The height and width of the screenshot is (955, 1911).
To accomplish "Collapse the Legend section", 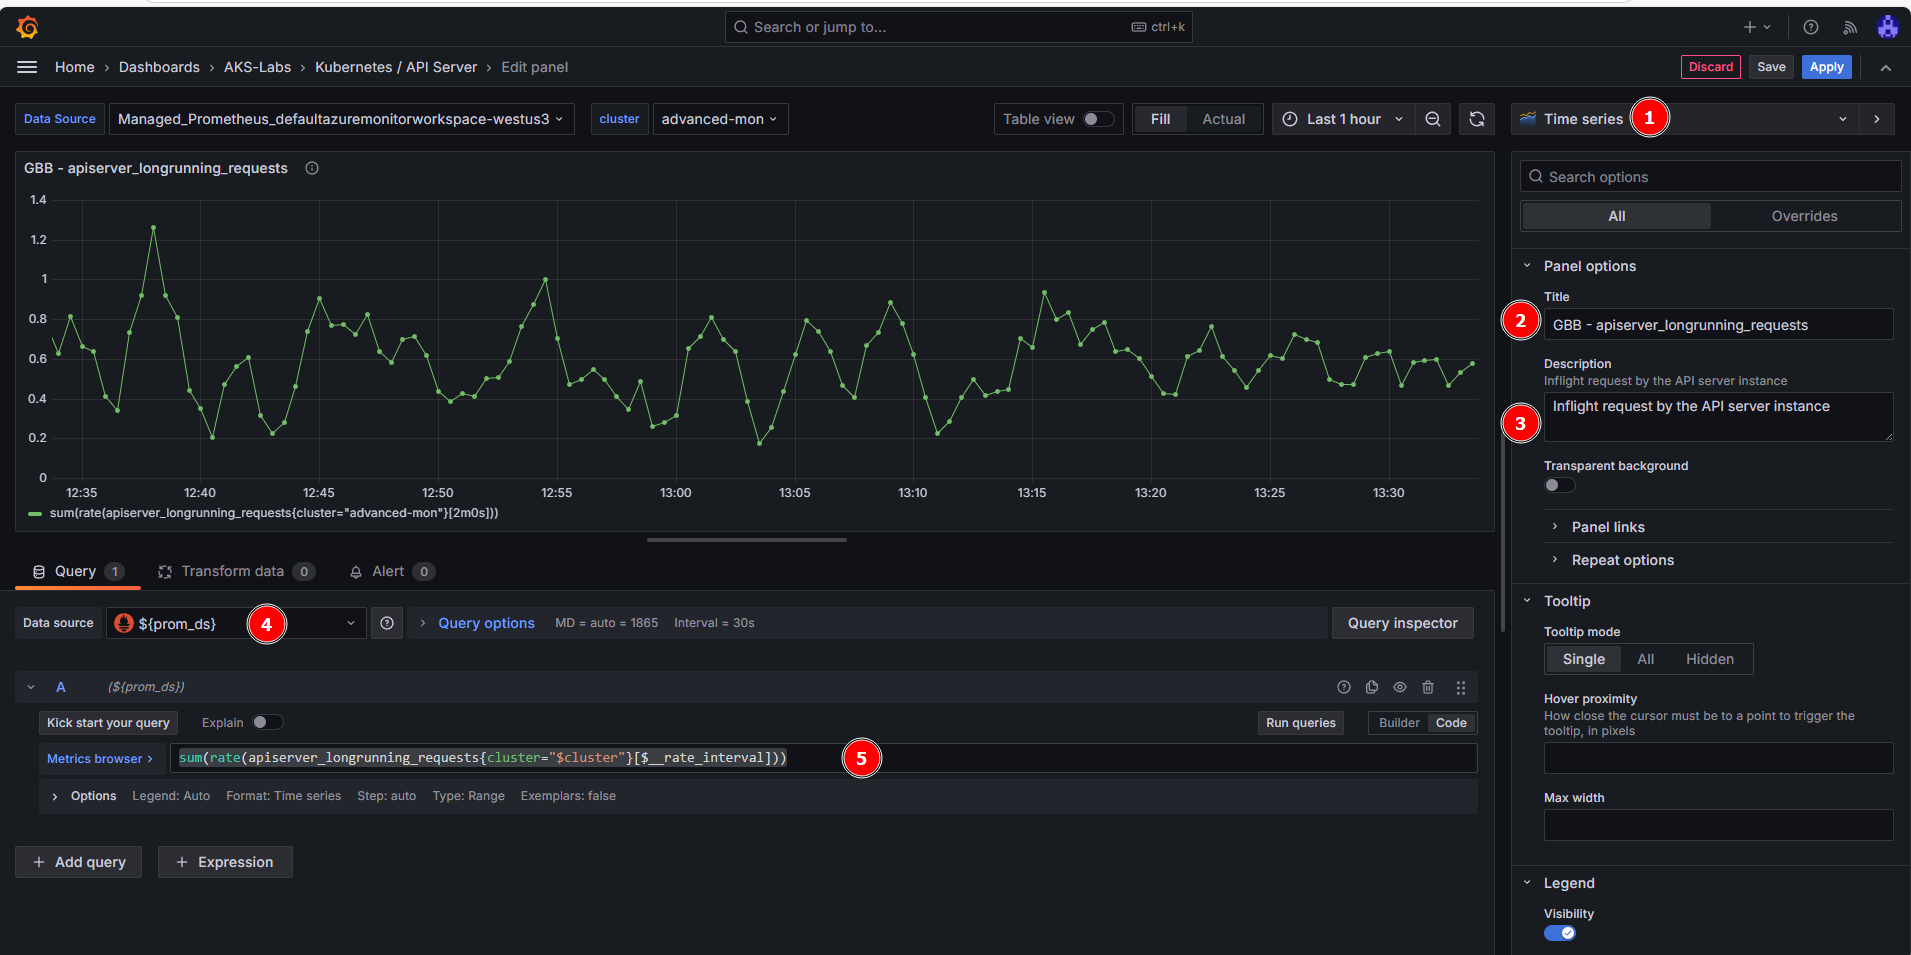I will 1568,883.
